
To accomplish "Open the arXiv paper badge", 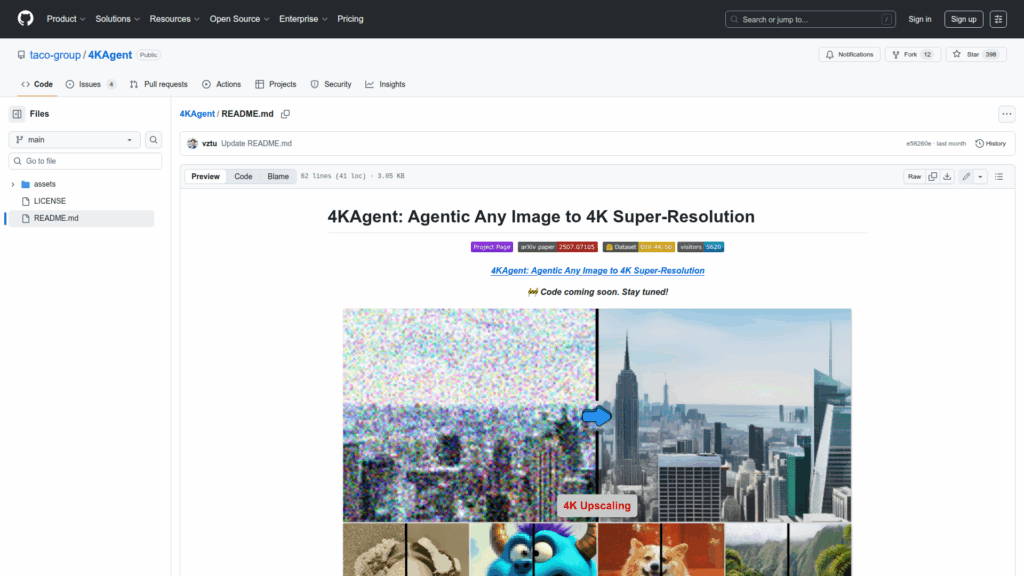I will 557,247.
